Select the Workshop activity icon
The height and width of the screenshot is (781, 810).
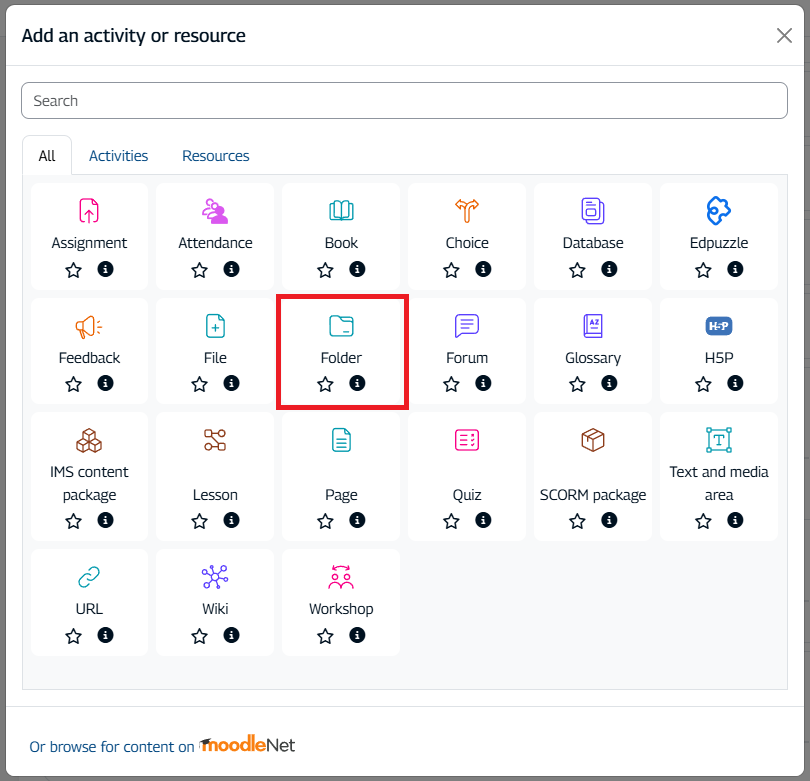coord(341,577)
